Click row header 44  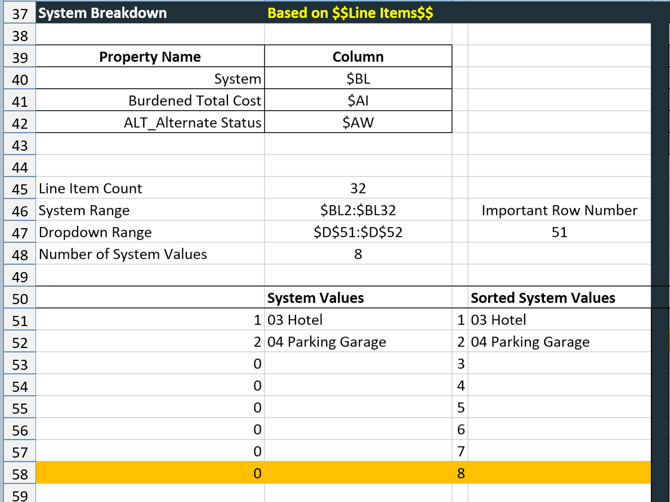pyautogui.click(x=19, y=166)
